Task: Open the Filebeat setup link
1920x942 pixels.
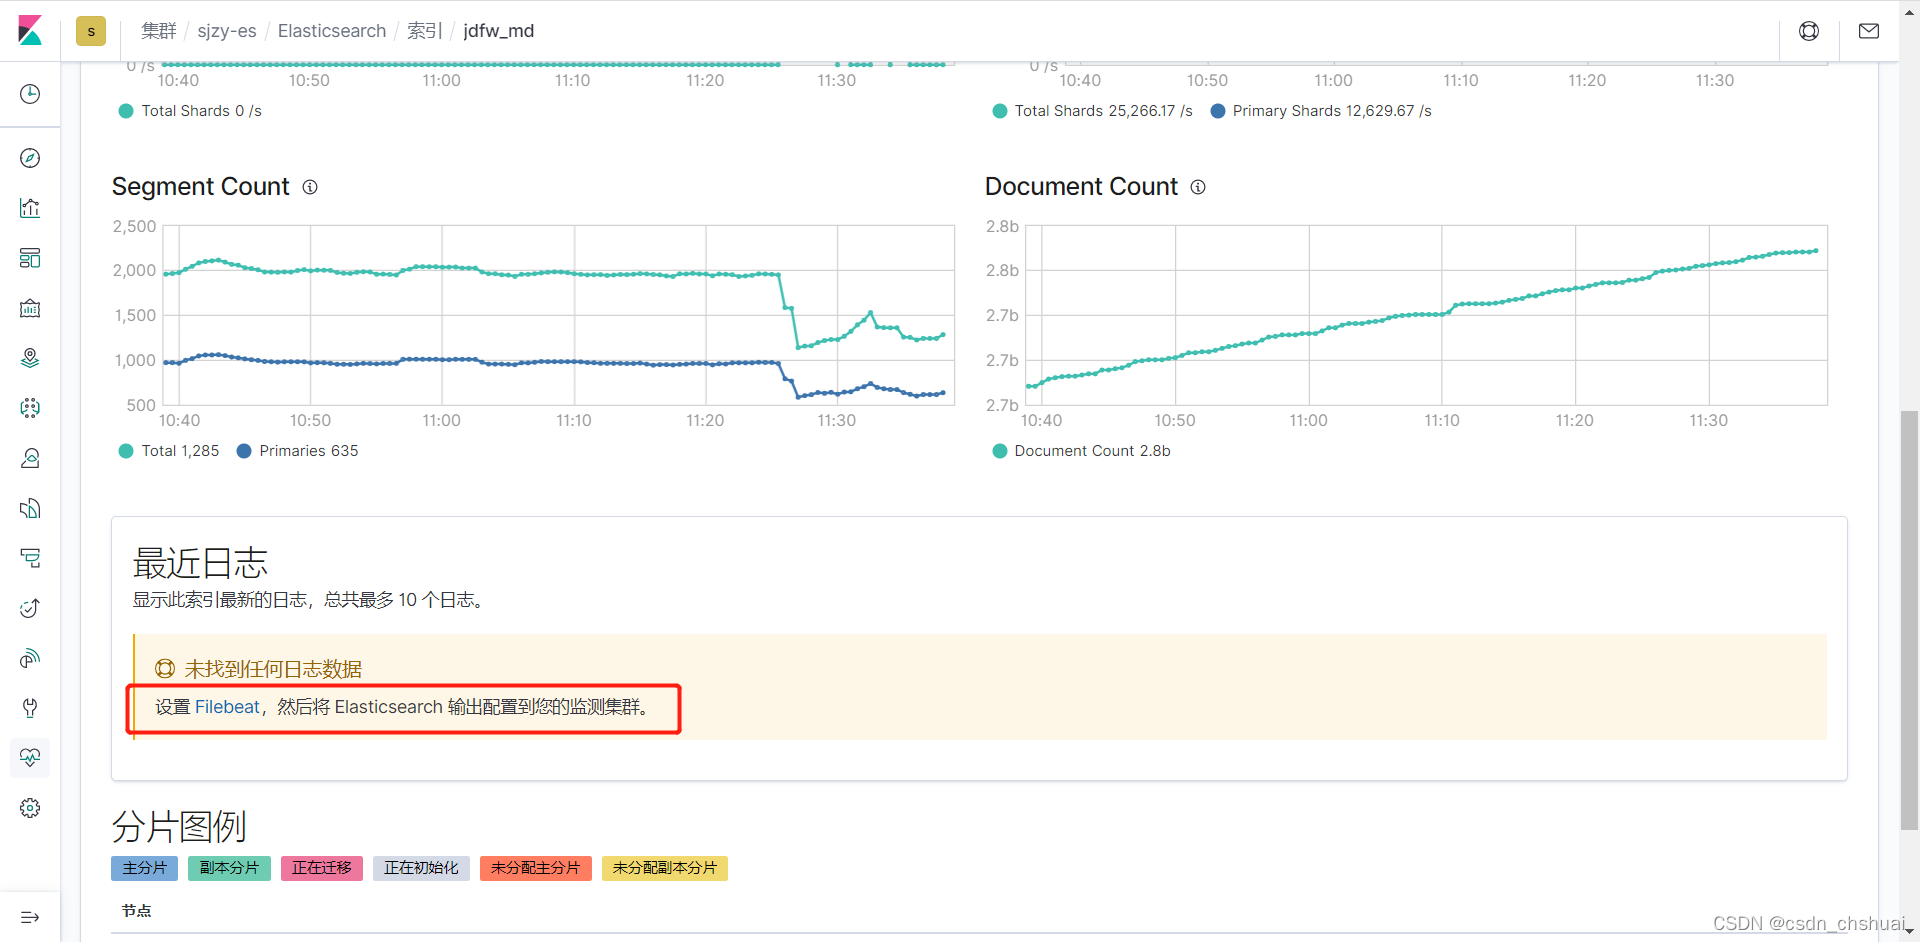Action: pyautogui.click(x=227, y=707)
